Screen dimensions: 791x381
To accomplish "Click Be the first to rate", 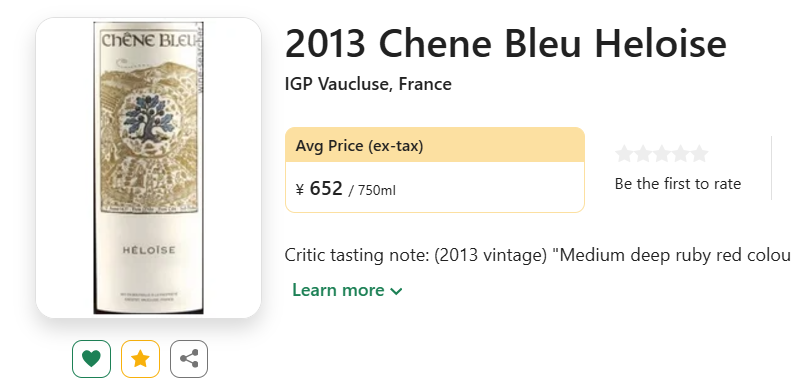I will 677,184.
